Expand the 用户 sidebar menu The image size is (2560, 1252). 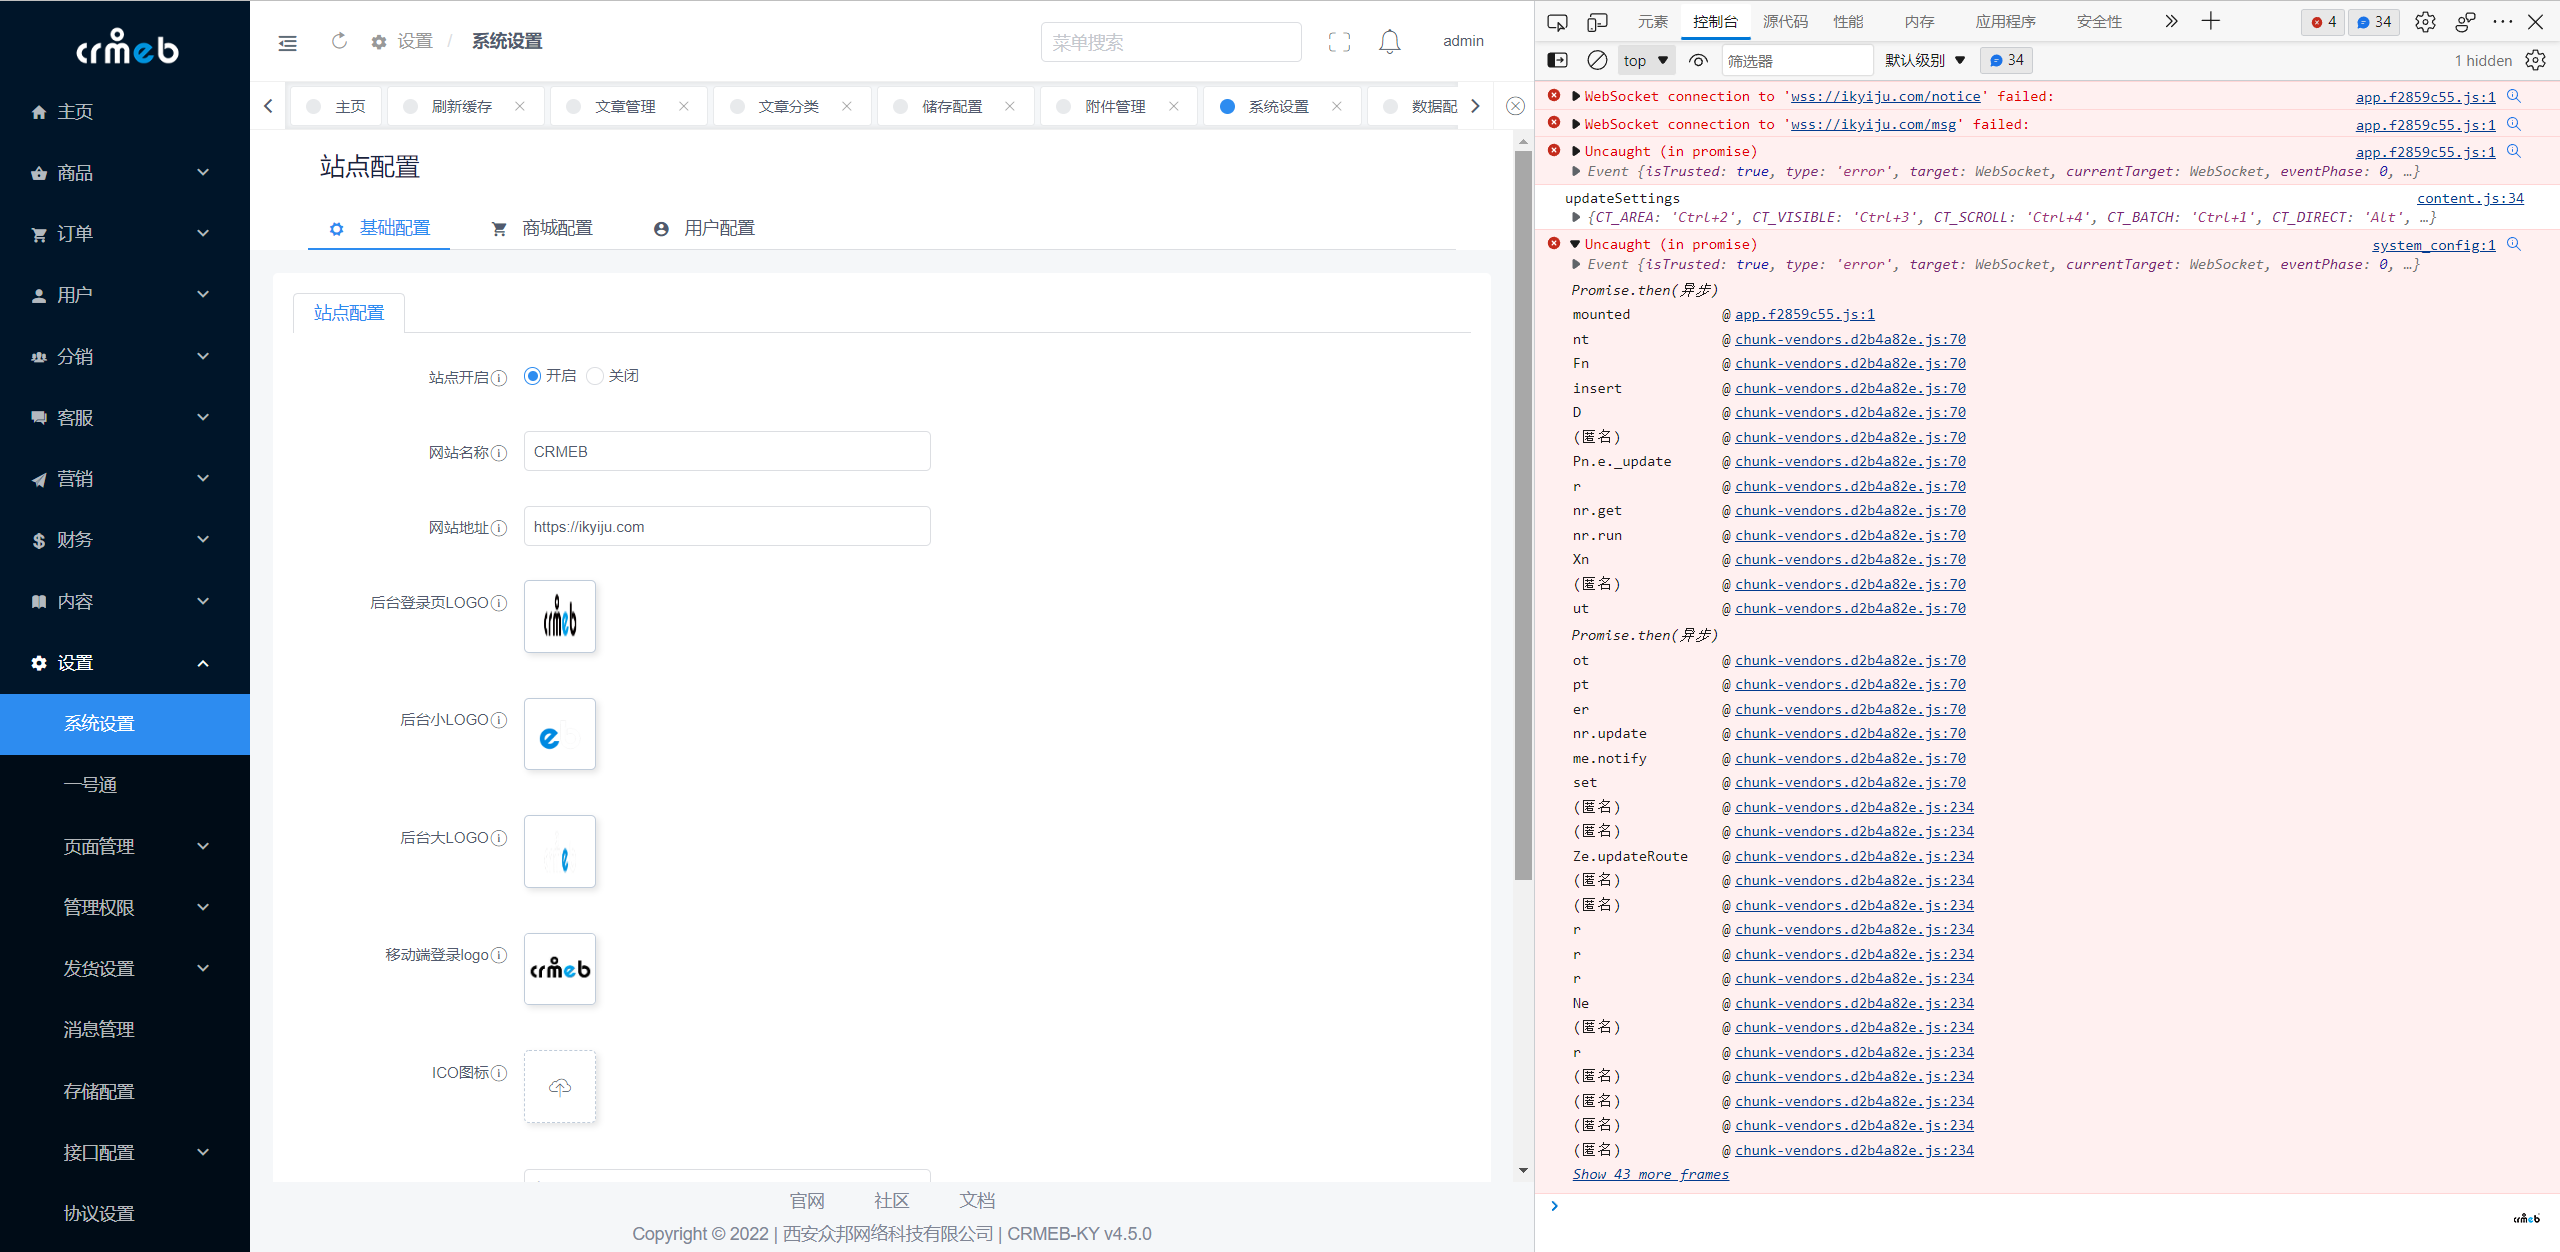[125, 295]
